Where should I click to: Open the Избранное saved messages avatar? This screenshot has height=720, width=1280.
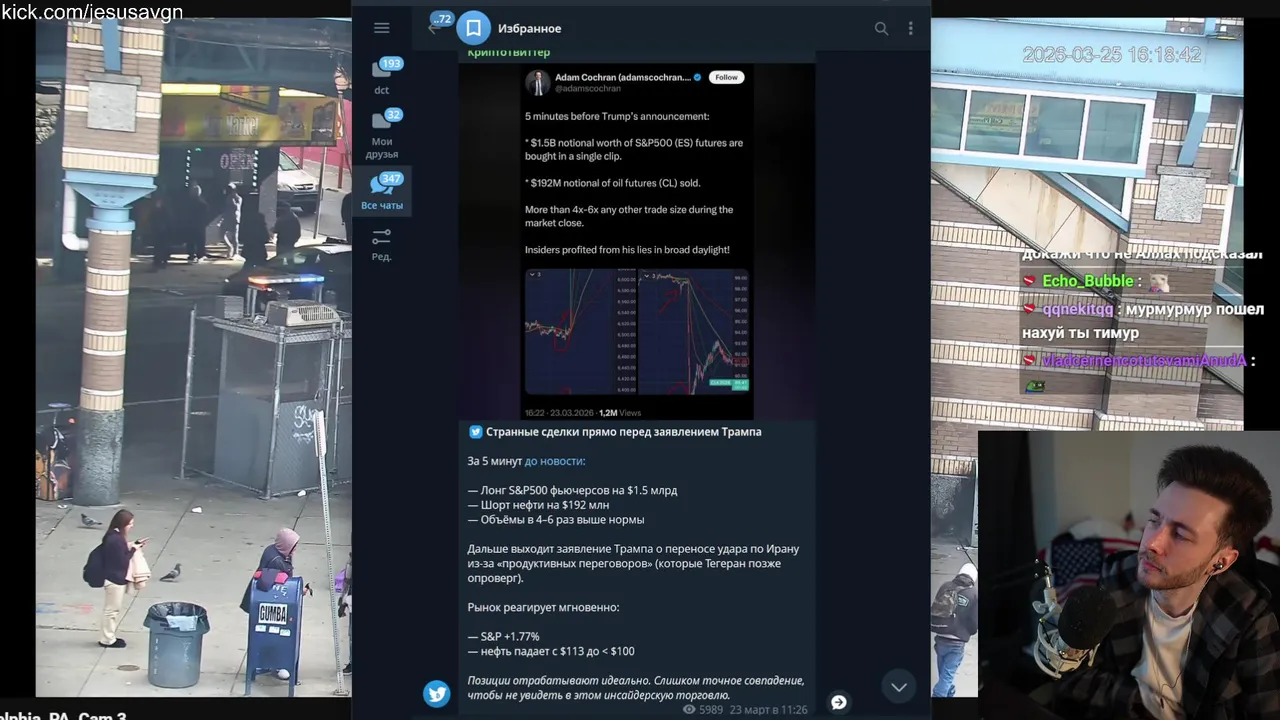(x=474, y=28)
